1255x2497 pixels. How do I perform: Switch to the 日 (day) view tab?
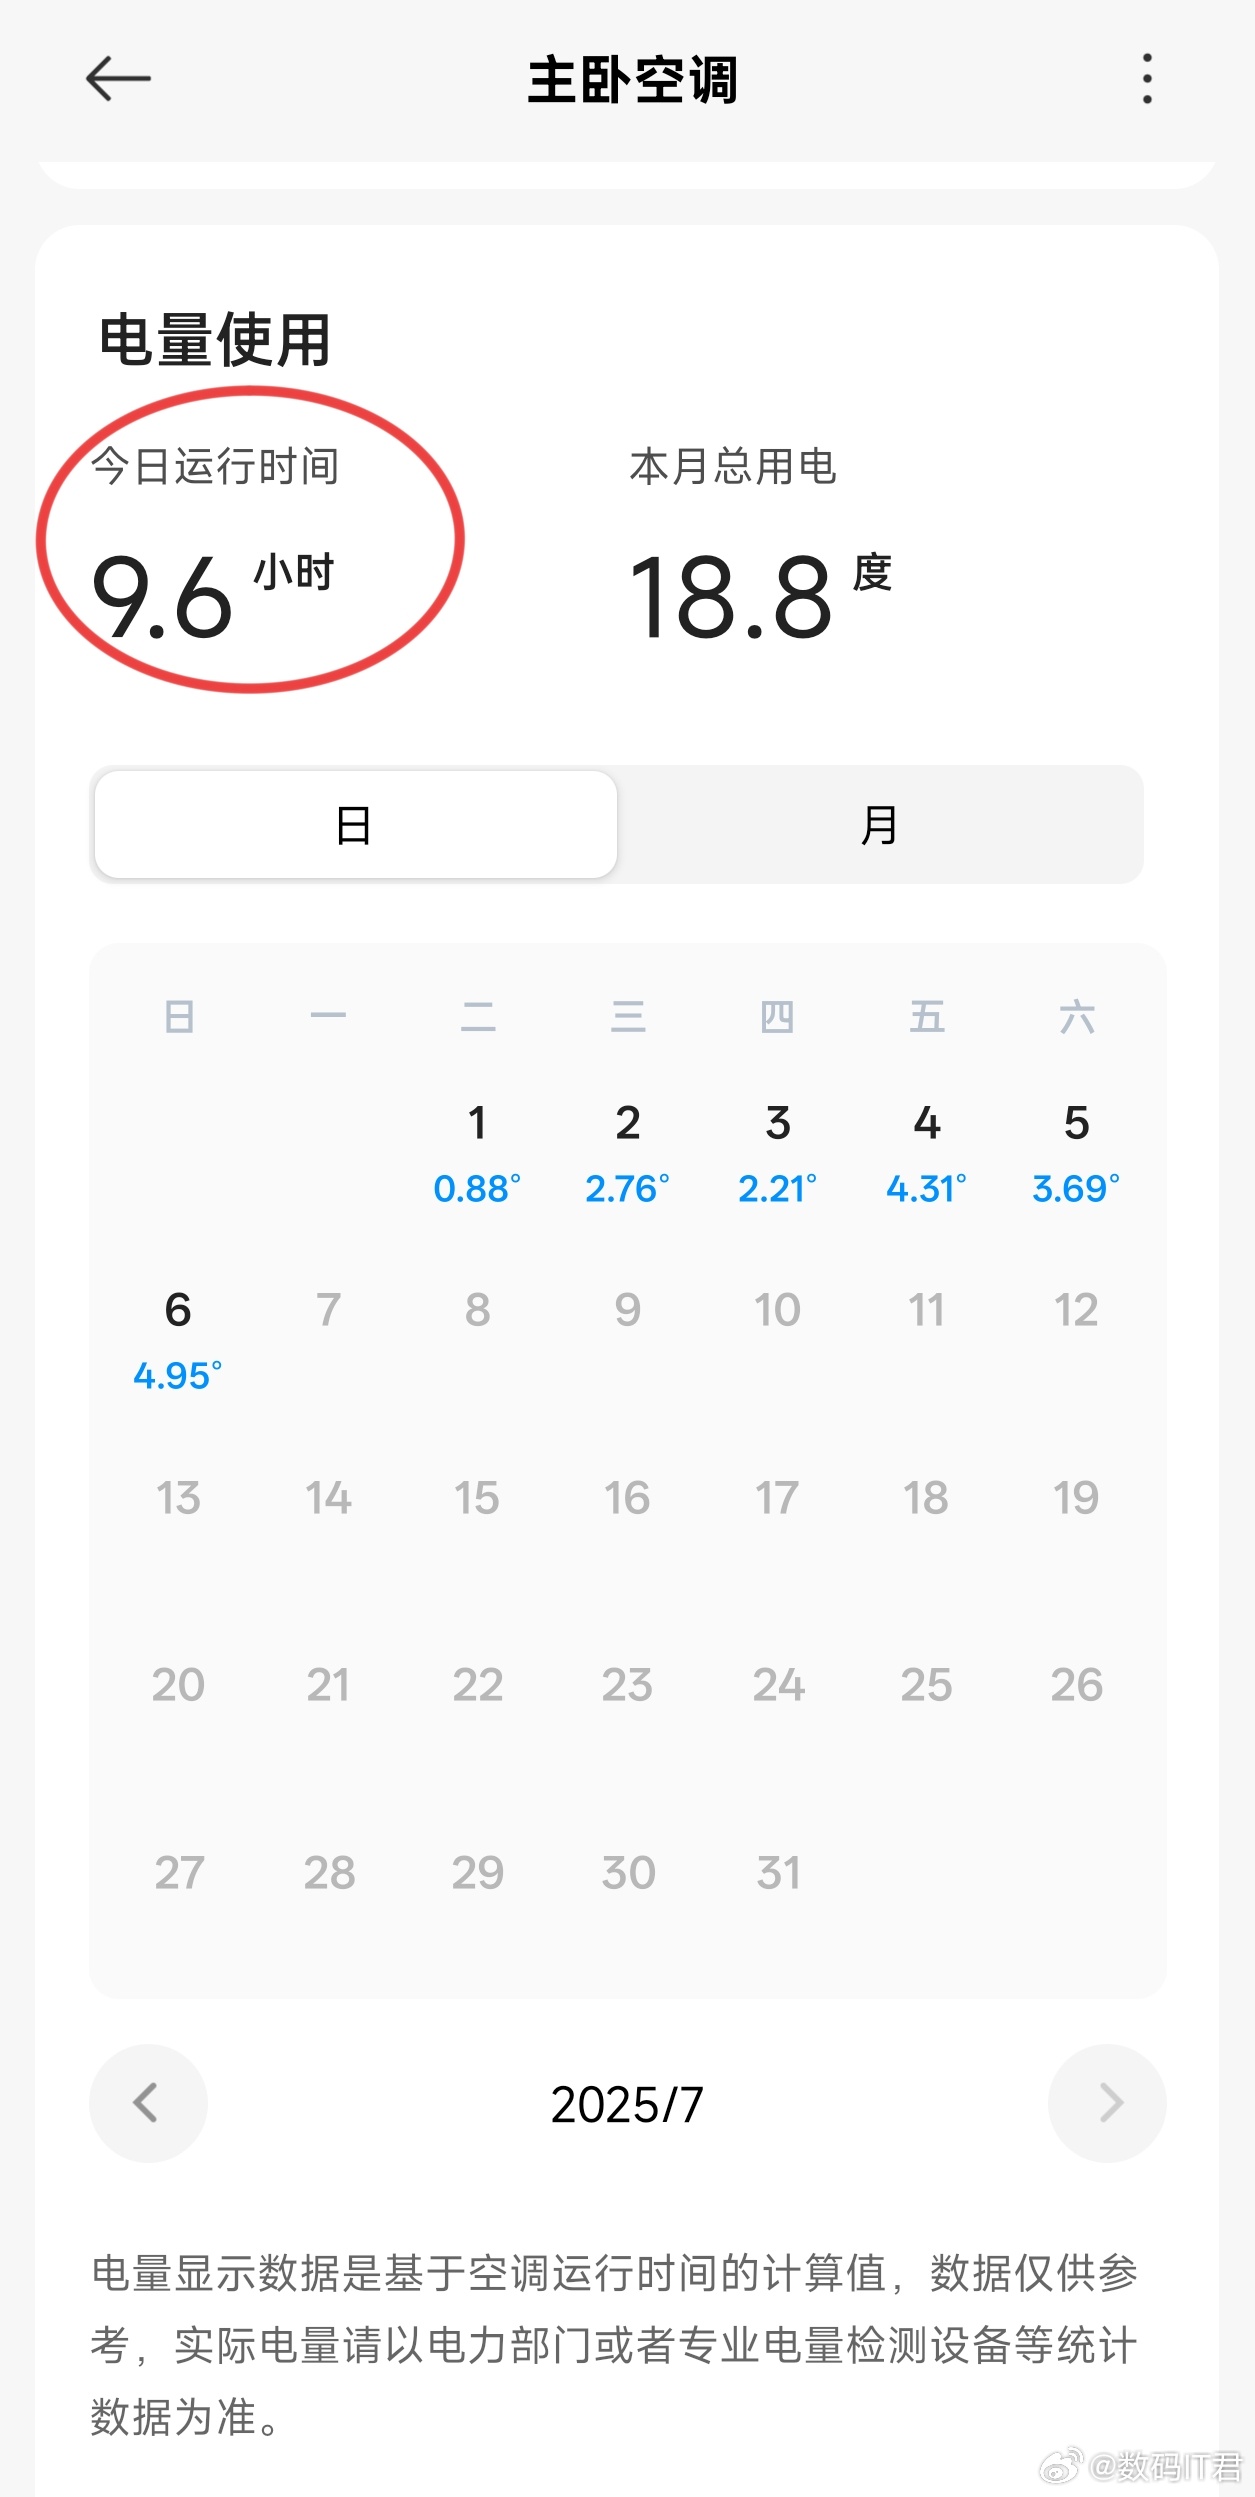(355, 825)
